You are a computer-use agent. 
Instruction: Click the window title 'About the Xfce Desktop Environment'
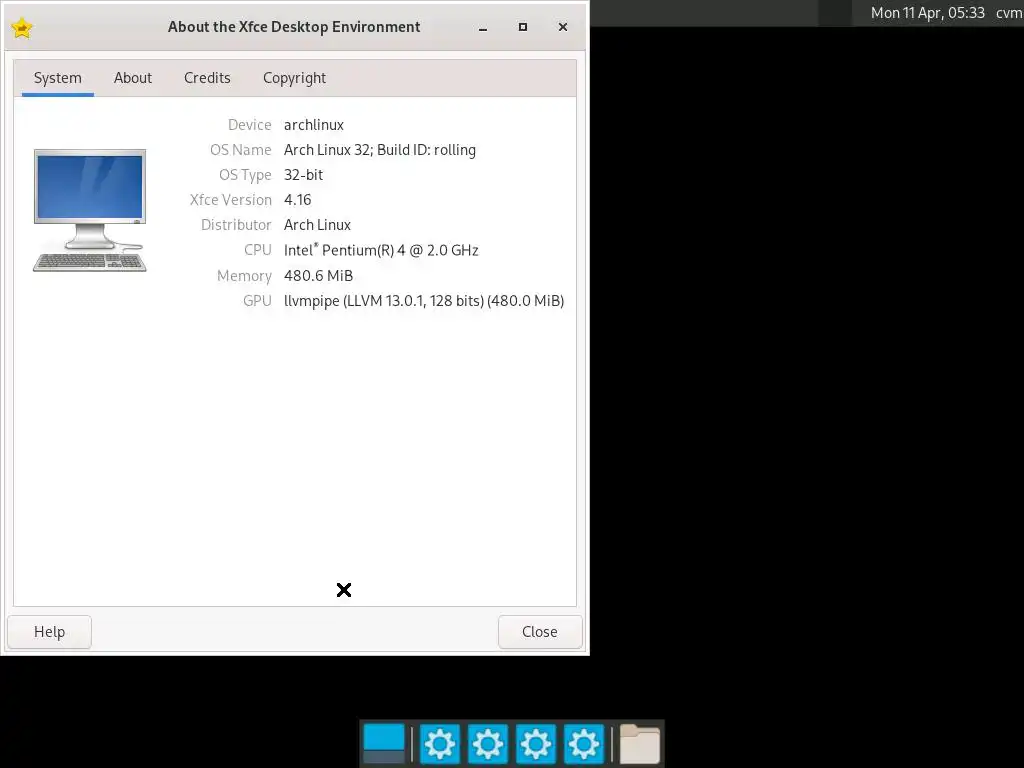tap(294, 27)
